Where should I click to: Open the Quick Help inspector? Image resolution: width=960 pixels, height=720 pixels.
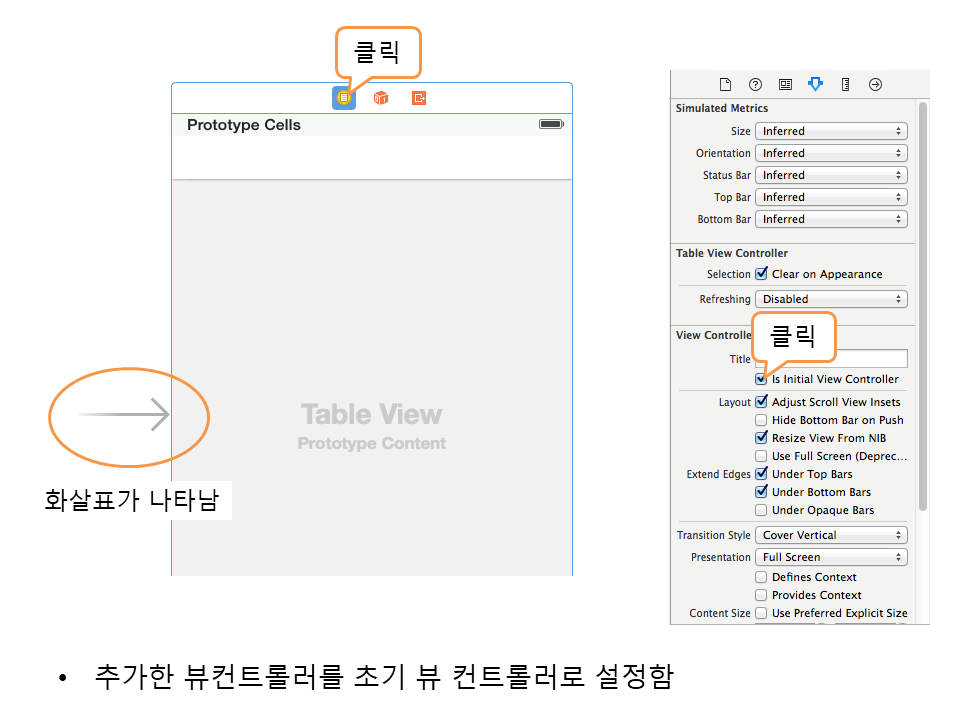pos(756,85)
